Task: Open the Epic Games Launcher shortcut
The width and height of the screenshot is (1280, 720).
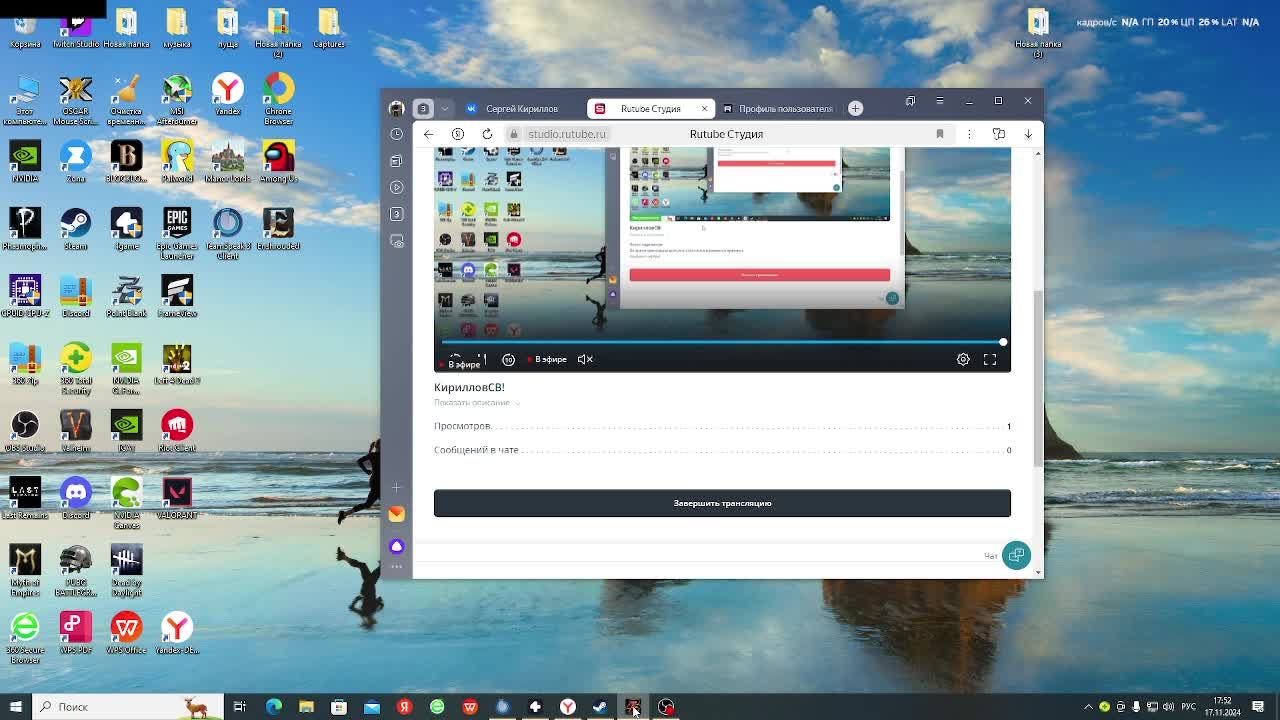Action: (x=177, y=234)
